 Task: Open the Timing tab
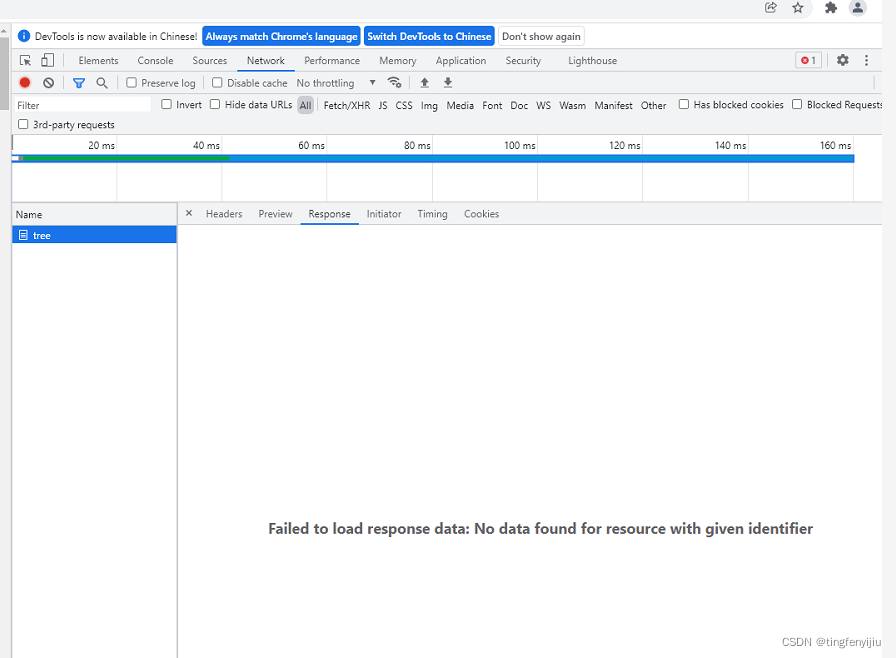(x=432, y=213)
